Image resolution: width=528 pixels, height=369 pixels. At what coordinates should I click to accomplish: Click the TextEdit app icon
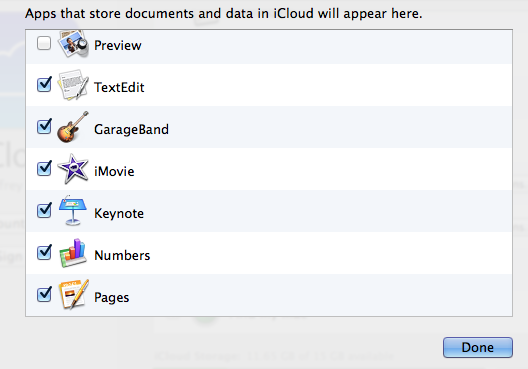tap(73, 85)
